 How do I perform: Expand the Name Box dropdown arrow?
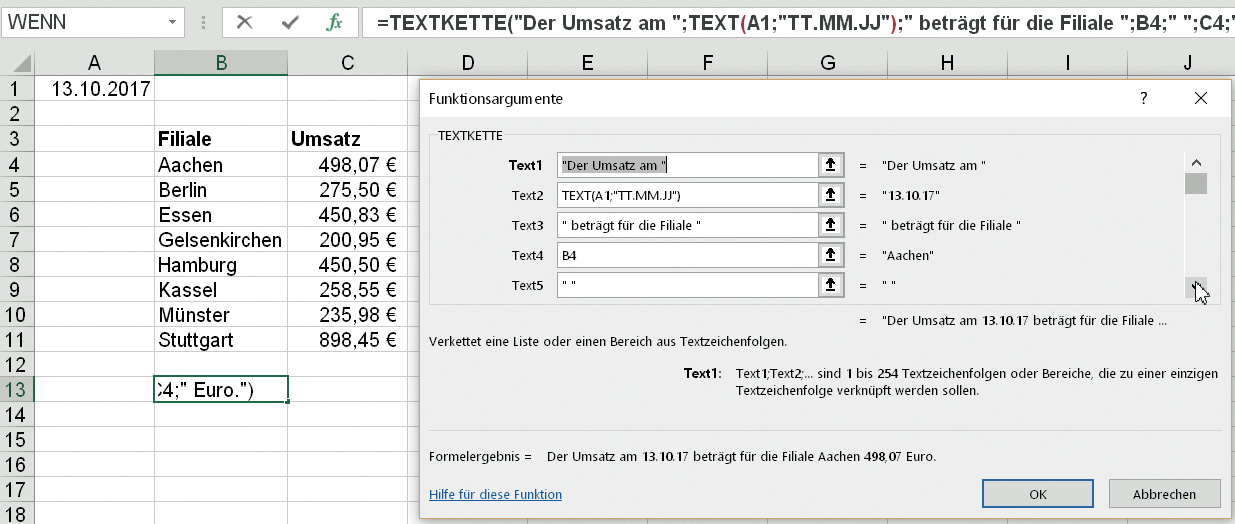[x=173, y=21]
